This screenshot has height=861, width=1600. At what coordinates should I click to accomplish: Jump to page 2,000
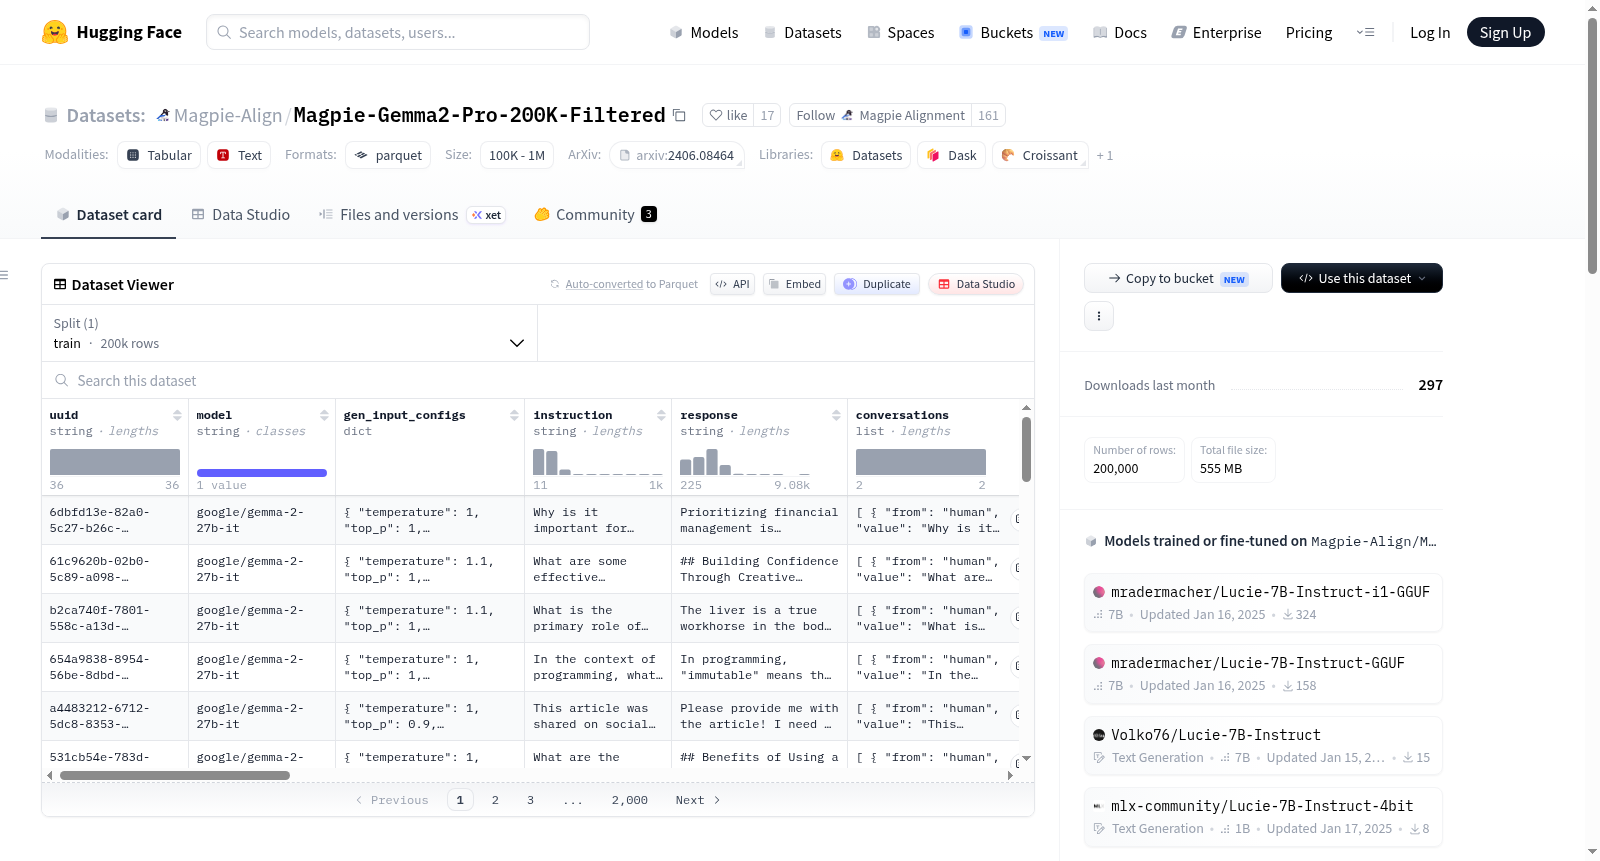(x=629, y=800)
